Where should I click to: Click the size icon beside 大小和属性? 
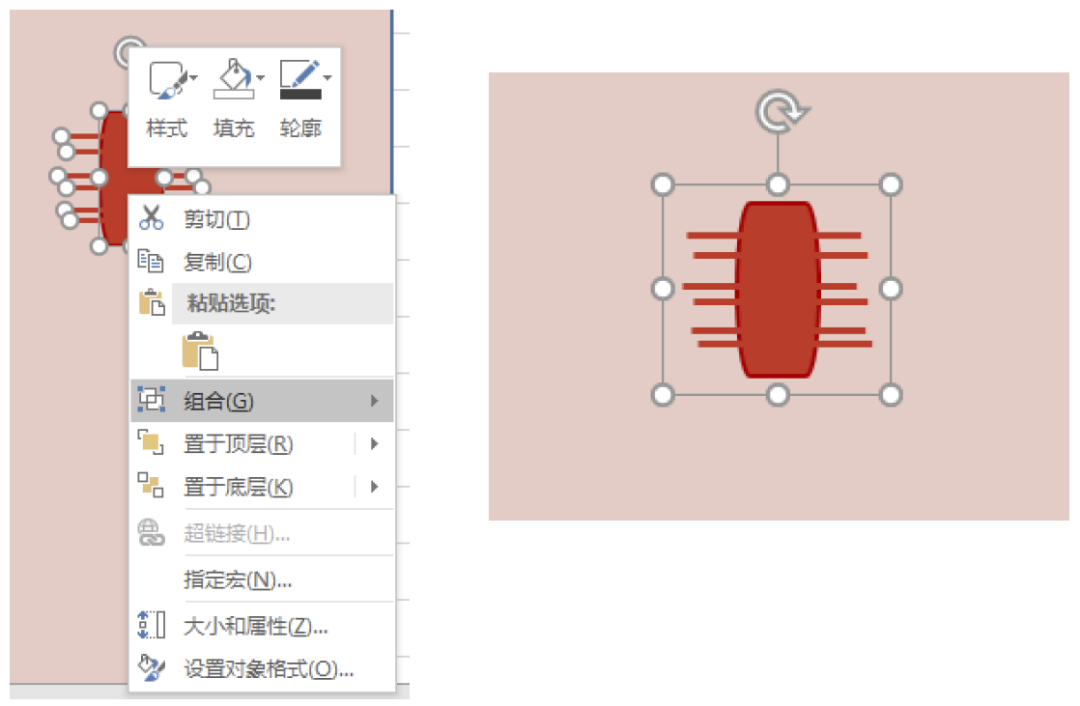[x=152, y=625]
